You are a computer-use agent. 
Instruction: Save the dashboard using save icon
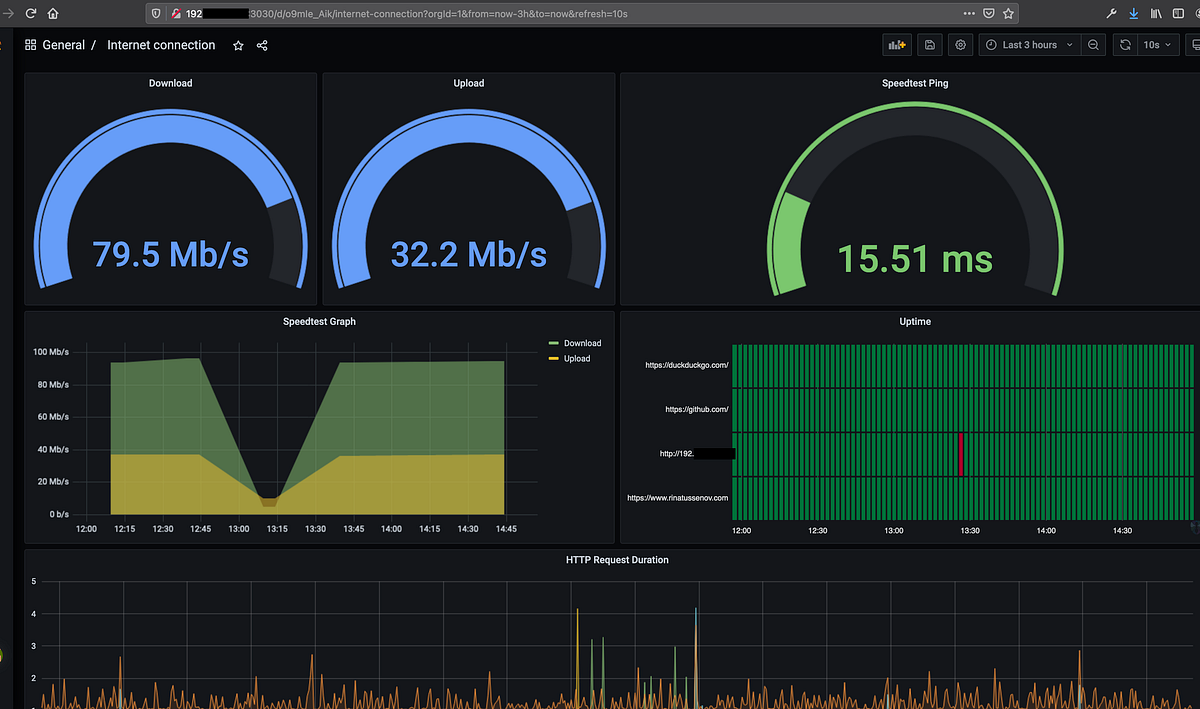click(x=929, y=44)
